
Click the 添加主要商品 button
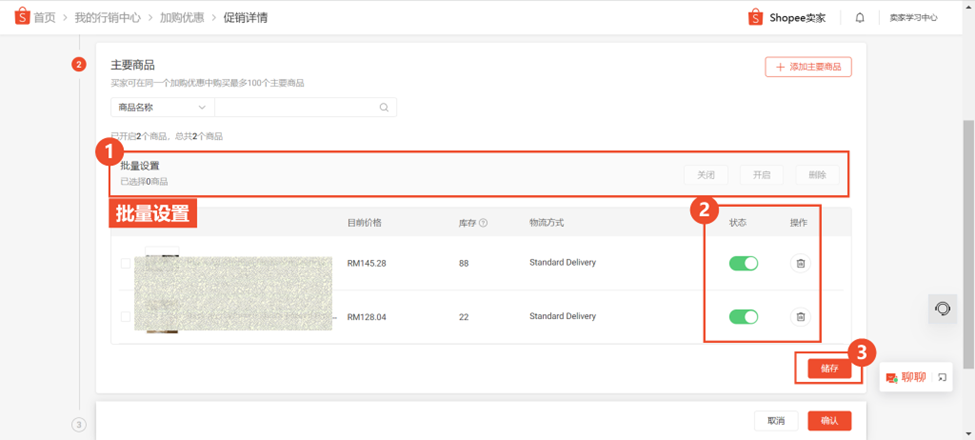tap(808, 67)
